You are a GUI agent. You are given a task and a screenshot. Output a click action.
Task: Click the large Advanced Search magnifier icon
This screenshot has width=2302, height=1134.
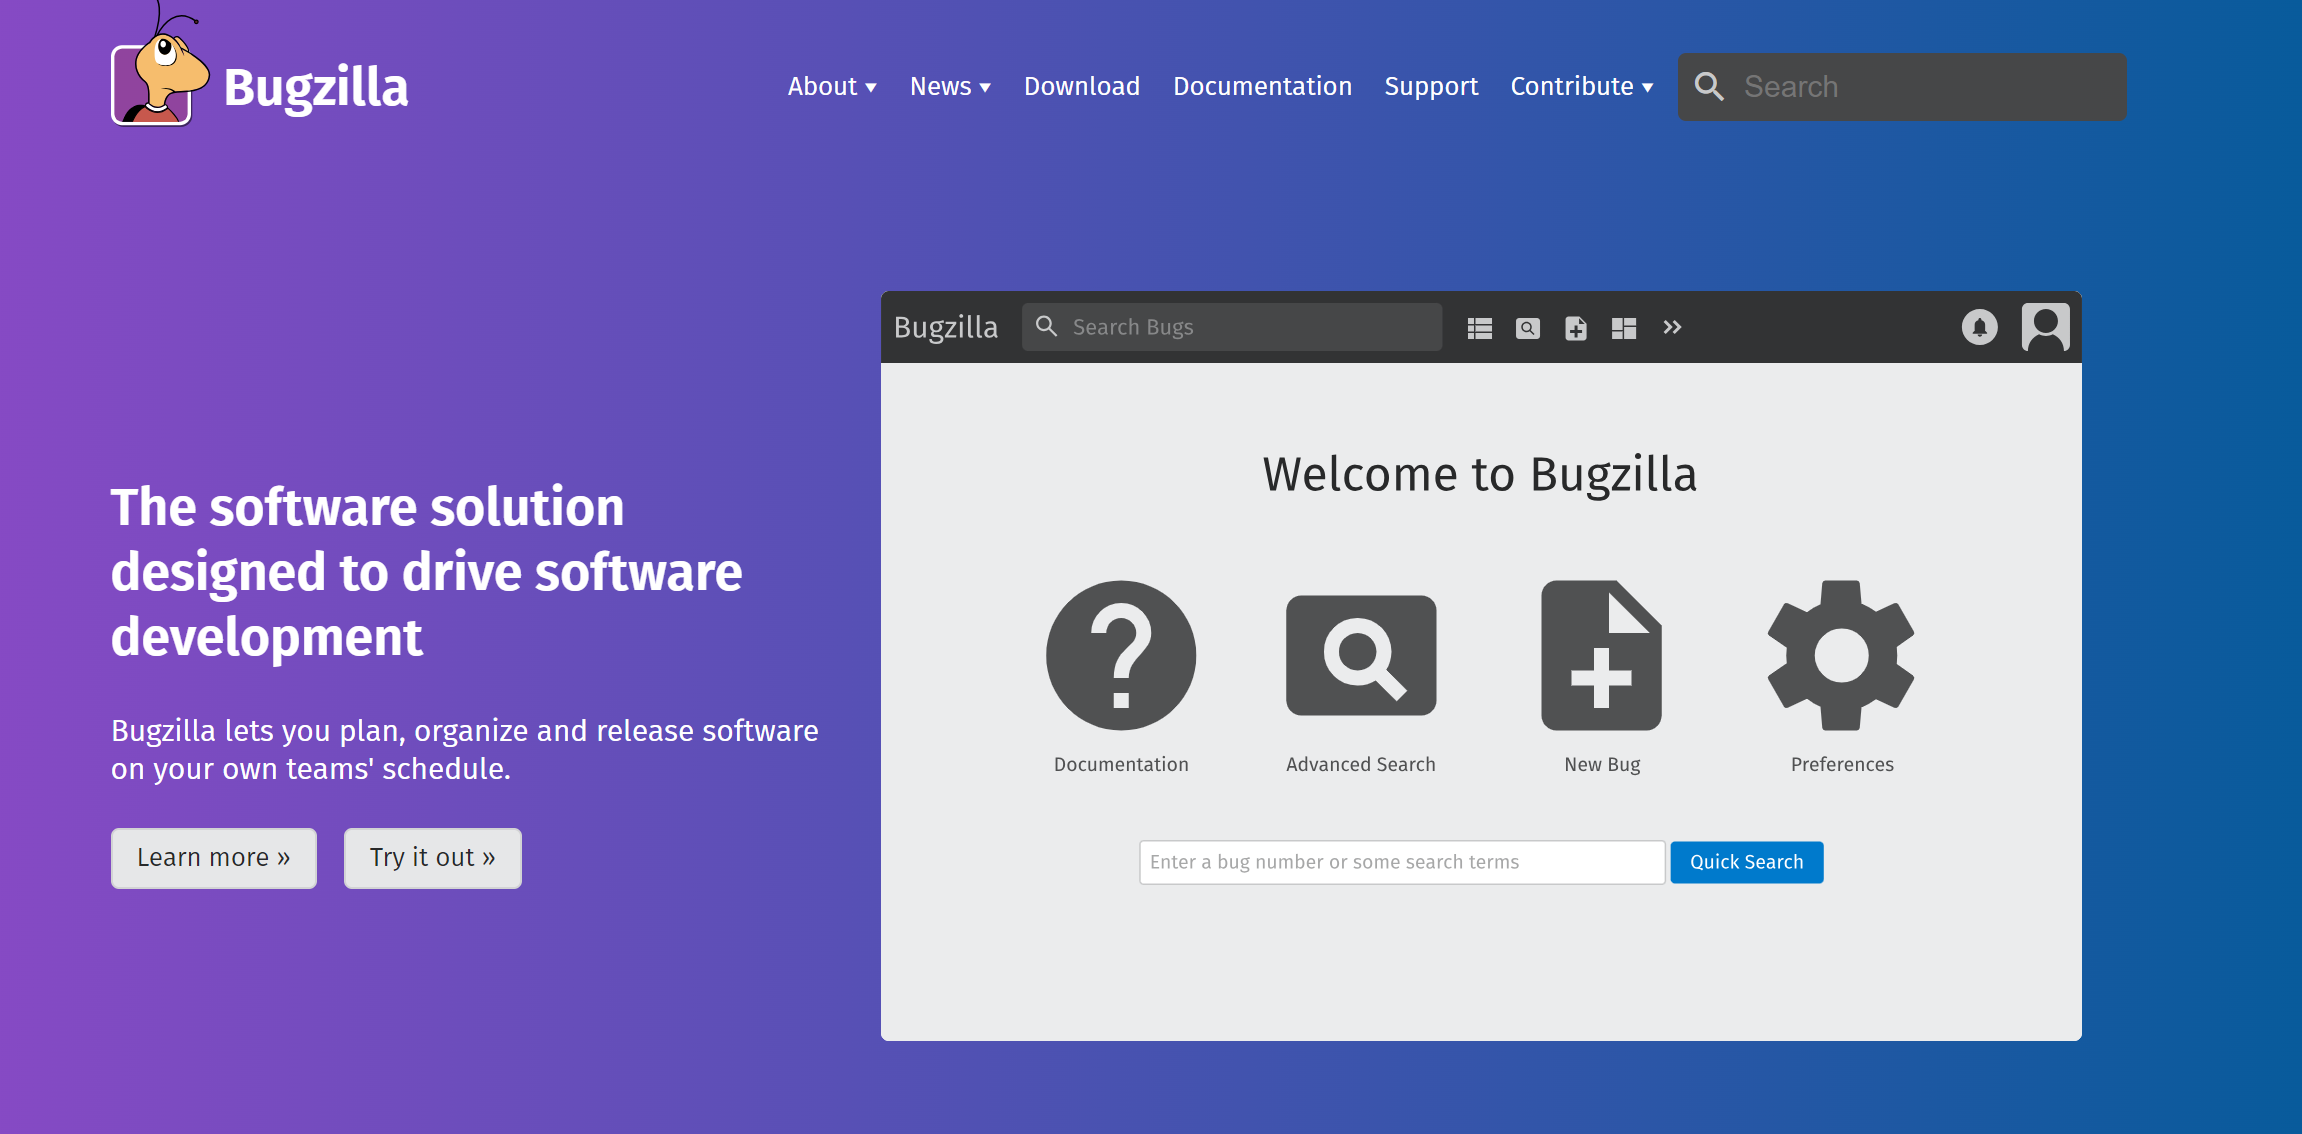(x=1361, y=656)
